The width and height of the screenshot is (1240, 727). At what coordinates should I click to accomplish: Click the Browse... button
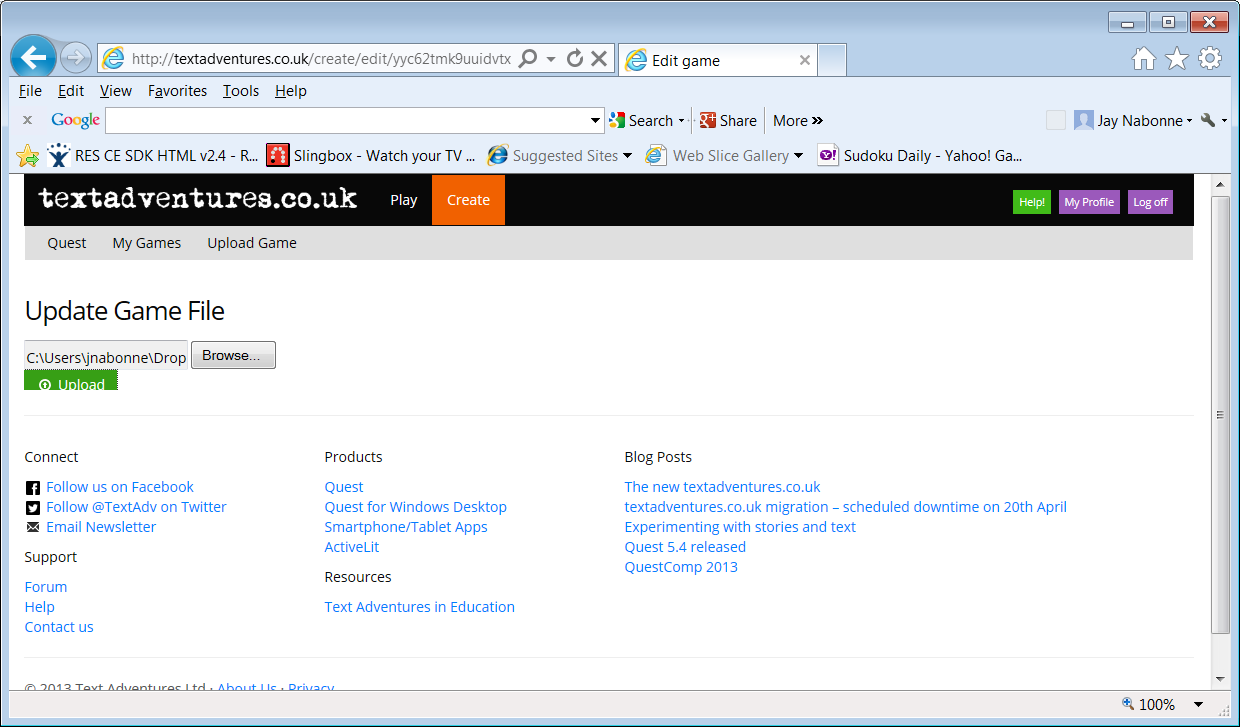click(x=232, y=356)
